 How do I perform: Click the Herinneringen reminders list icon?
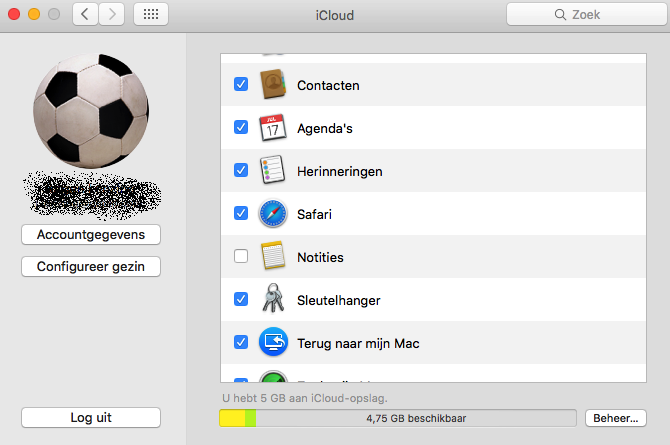coord(273,170)
